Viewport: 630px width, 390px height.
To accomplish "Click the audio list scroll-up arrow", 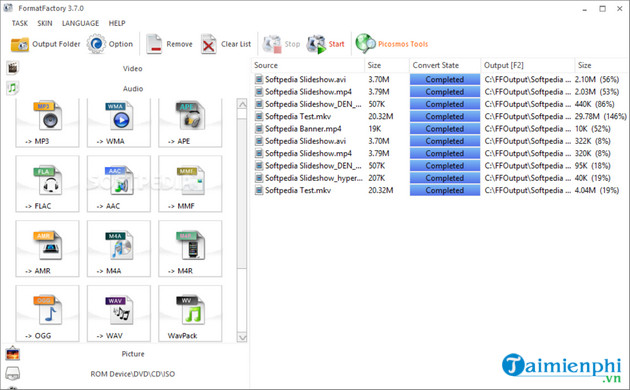I will click(242, 104).
